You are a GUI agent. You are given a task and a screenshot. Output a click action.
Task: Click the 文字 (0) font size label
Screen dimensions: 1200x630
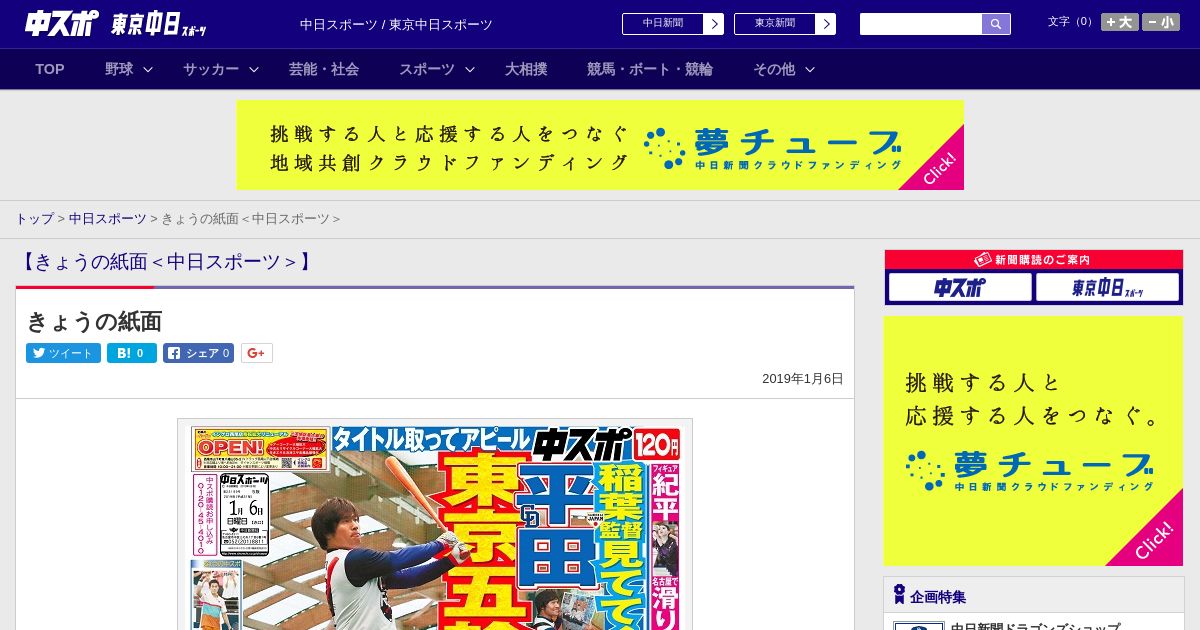[x=1071, y=22]
